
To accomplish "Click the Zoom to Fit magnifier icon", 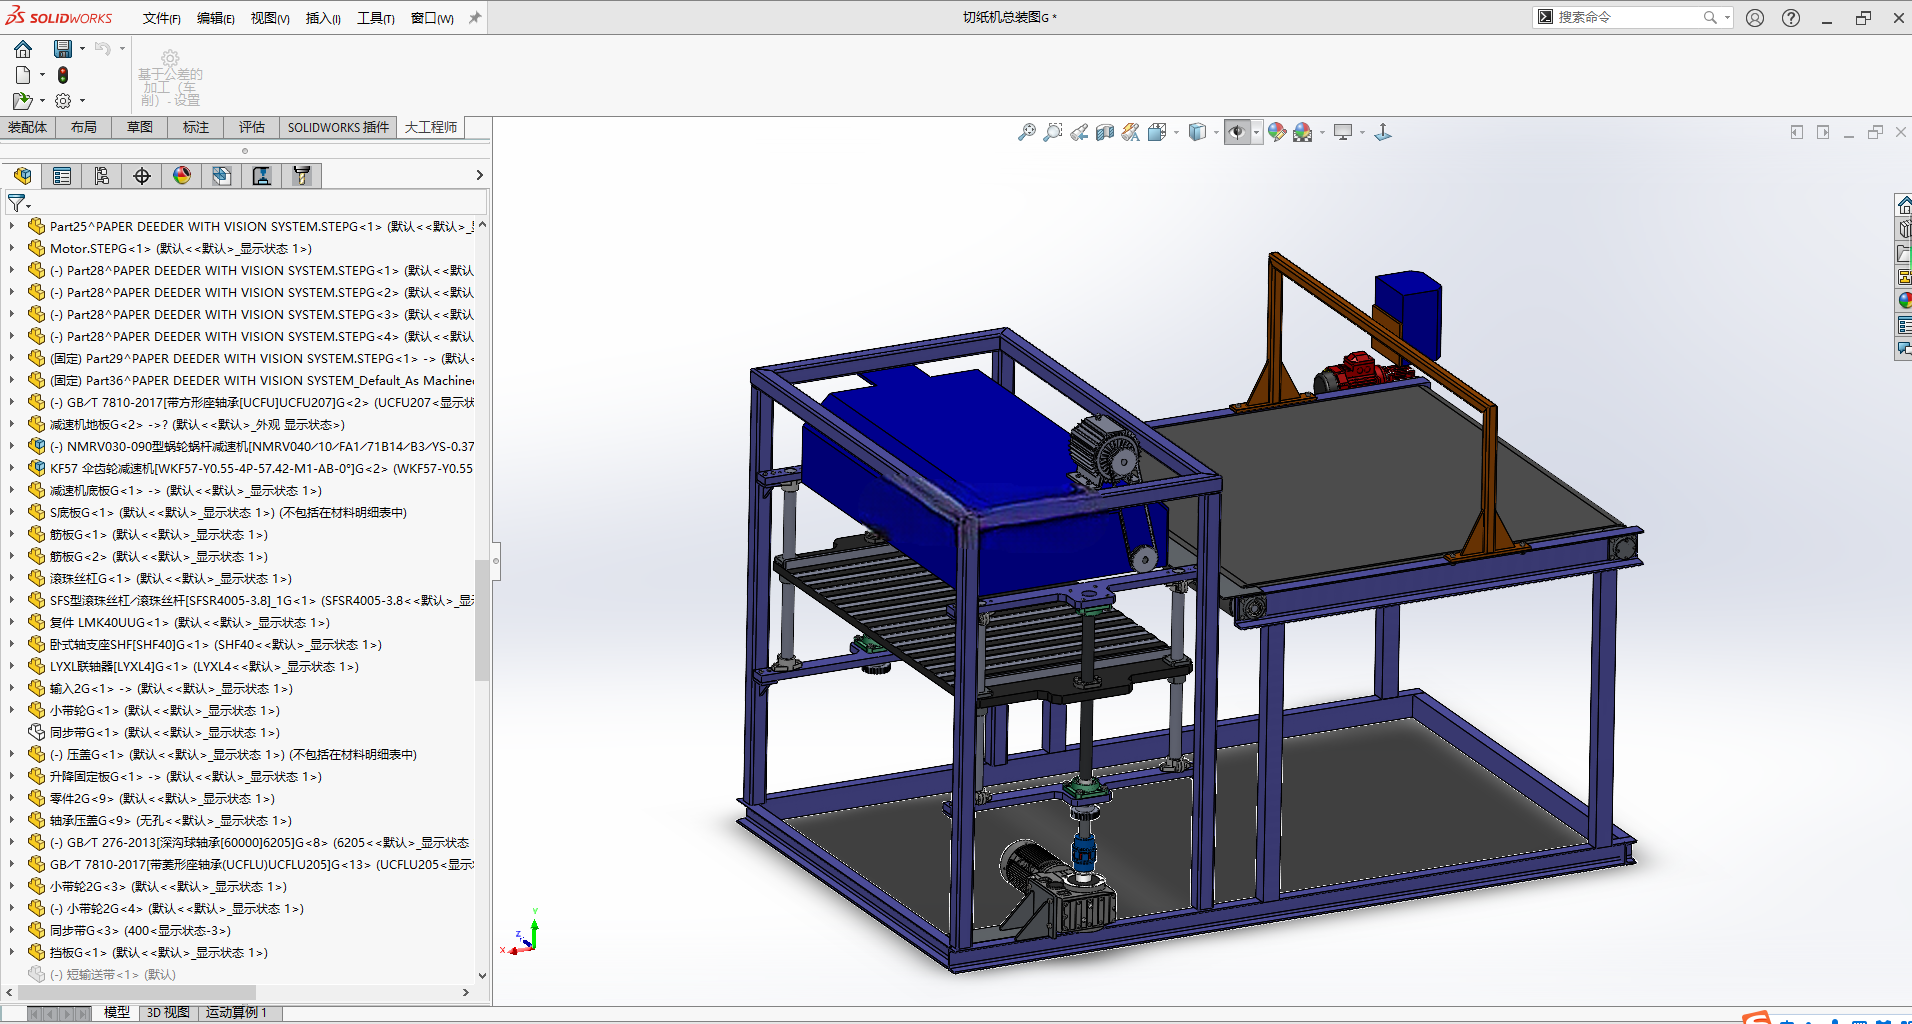I will (x=1026, y=132).
